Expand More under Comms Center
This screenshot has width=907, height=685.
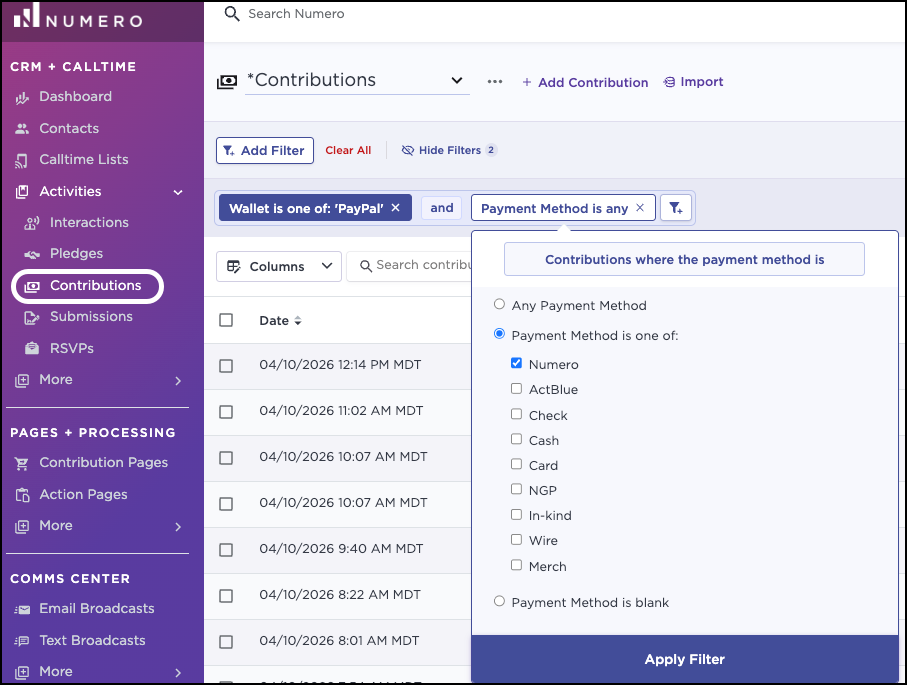178,672
